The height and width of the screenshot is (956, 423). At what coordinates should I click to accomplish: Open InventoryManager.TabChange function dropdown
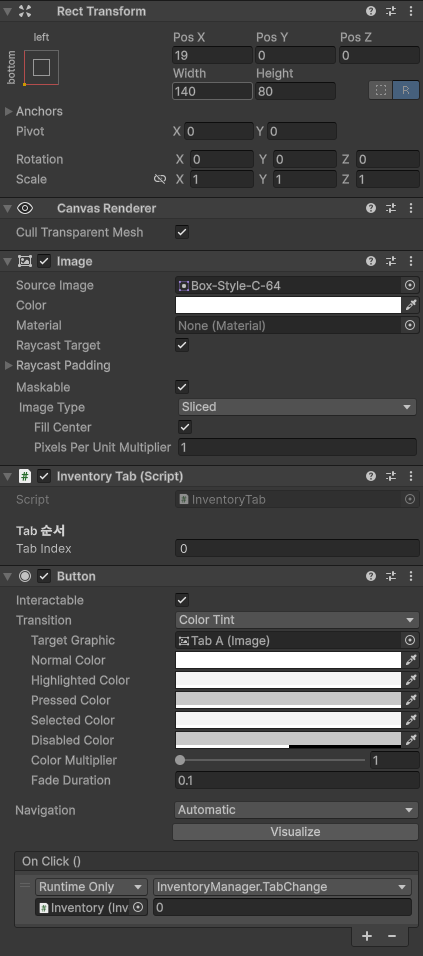[x=282, y=887]
